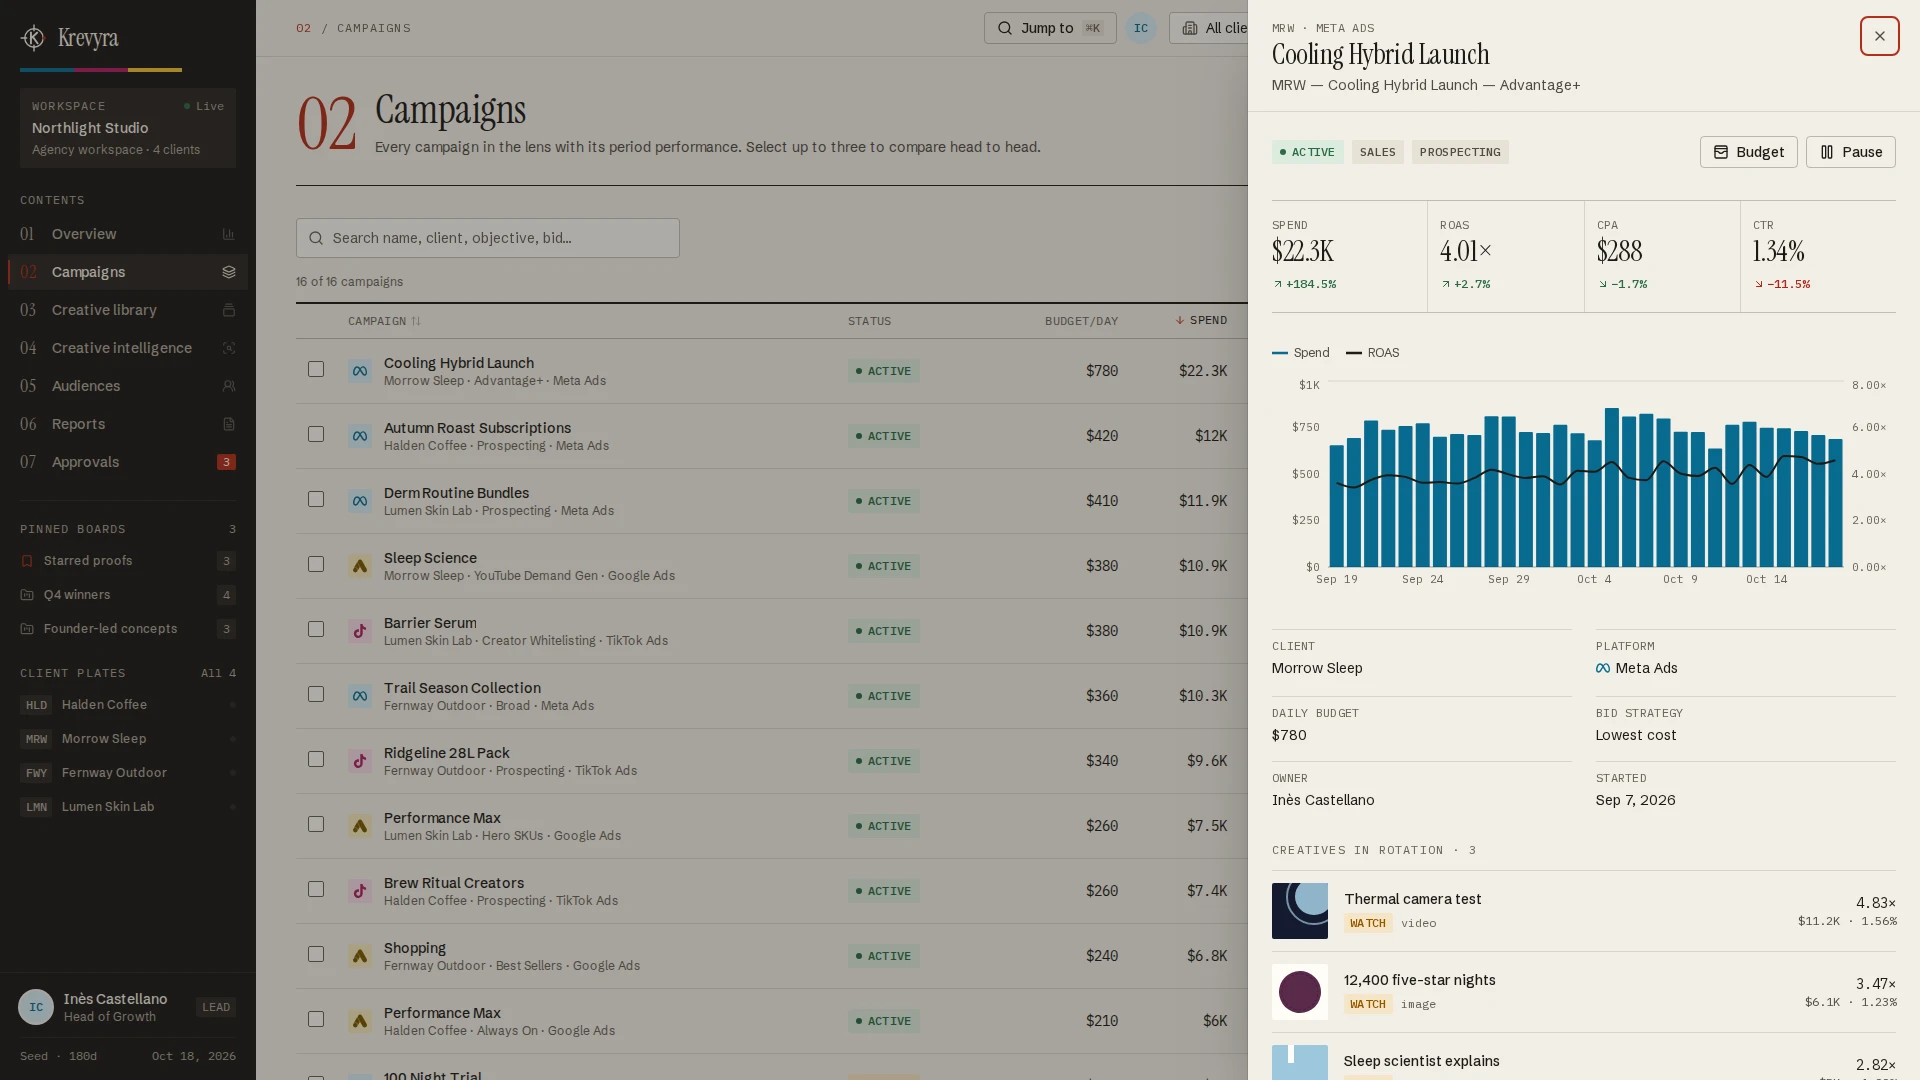Open the Audiences section
This screenshot has height=1080, width=1920.
(x=128, y=386)
